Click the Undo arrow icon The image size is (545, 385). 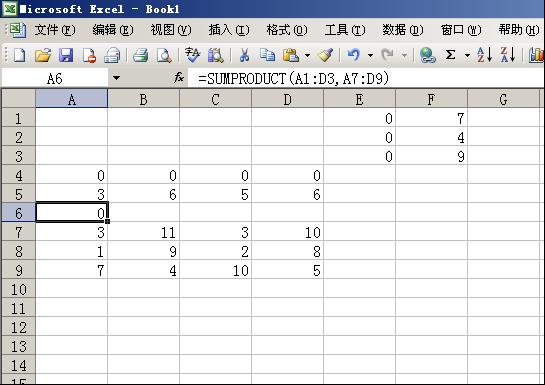pyautogui.click(x=354, y=55)
